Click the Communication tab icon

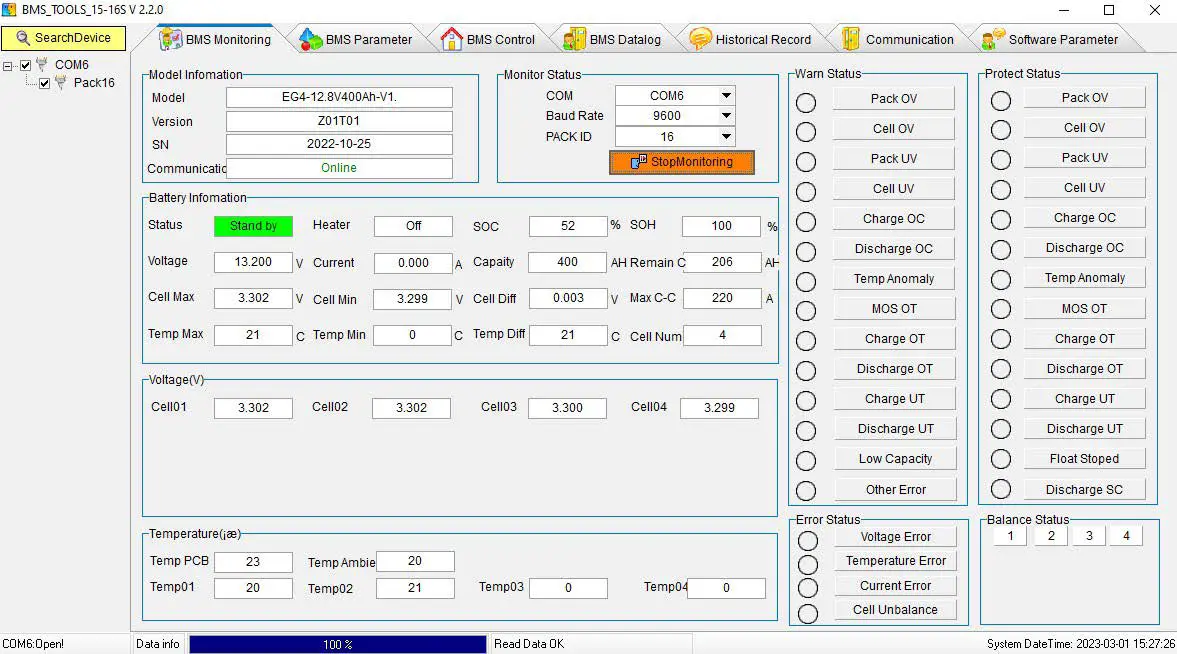tap(851, 39)
